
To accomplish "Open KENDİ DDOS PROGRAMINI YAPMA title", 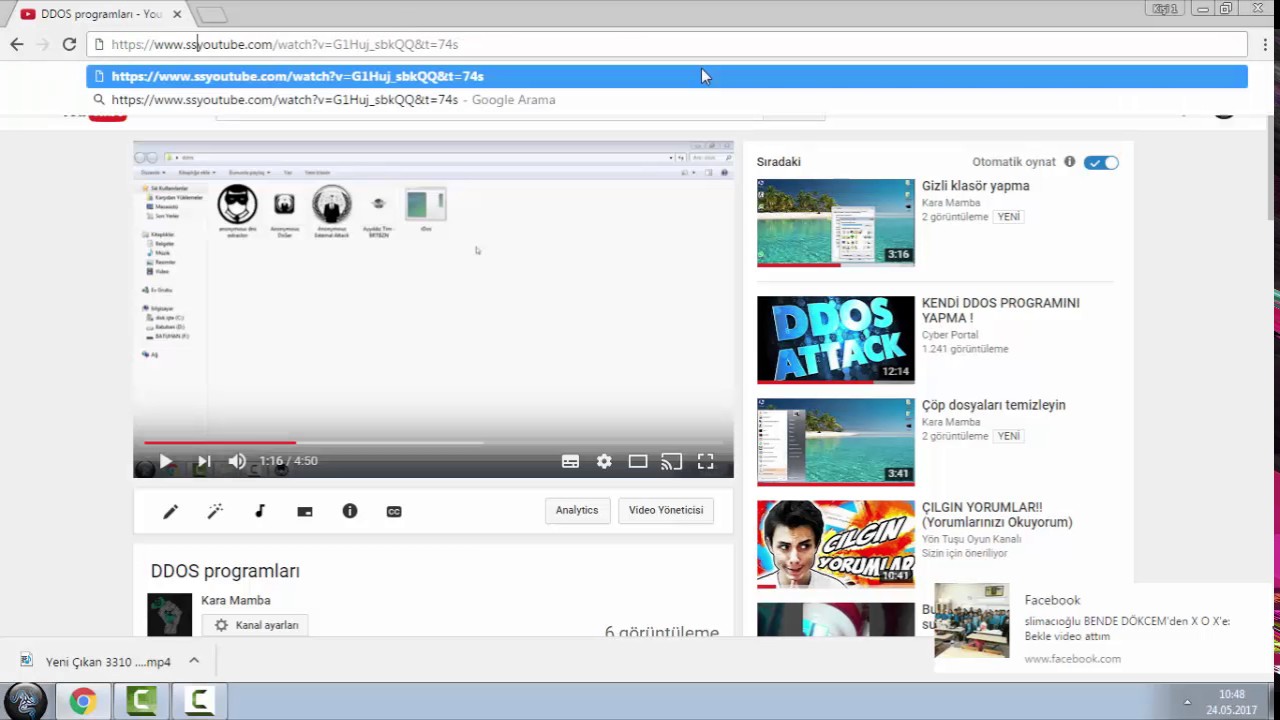I will point(1001,310).
